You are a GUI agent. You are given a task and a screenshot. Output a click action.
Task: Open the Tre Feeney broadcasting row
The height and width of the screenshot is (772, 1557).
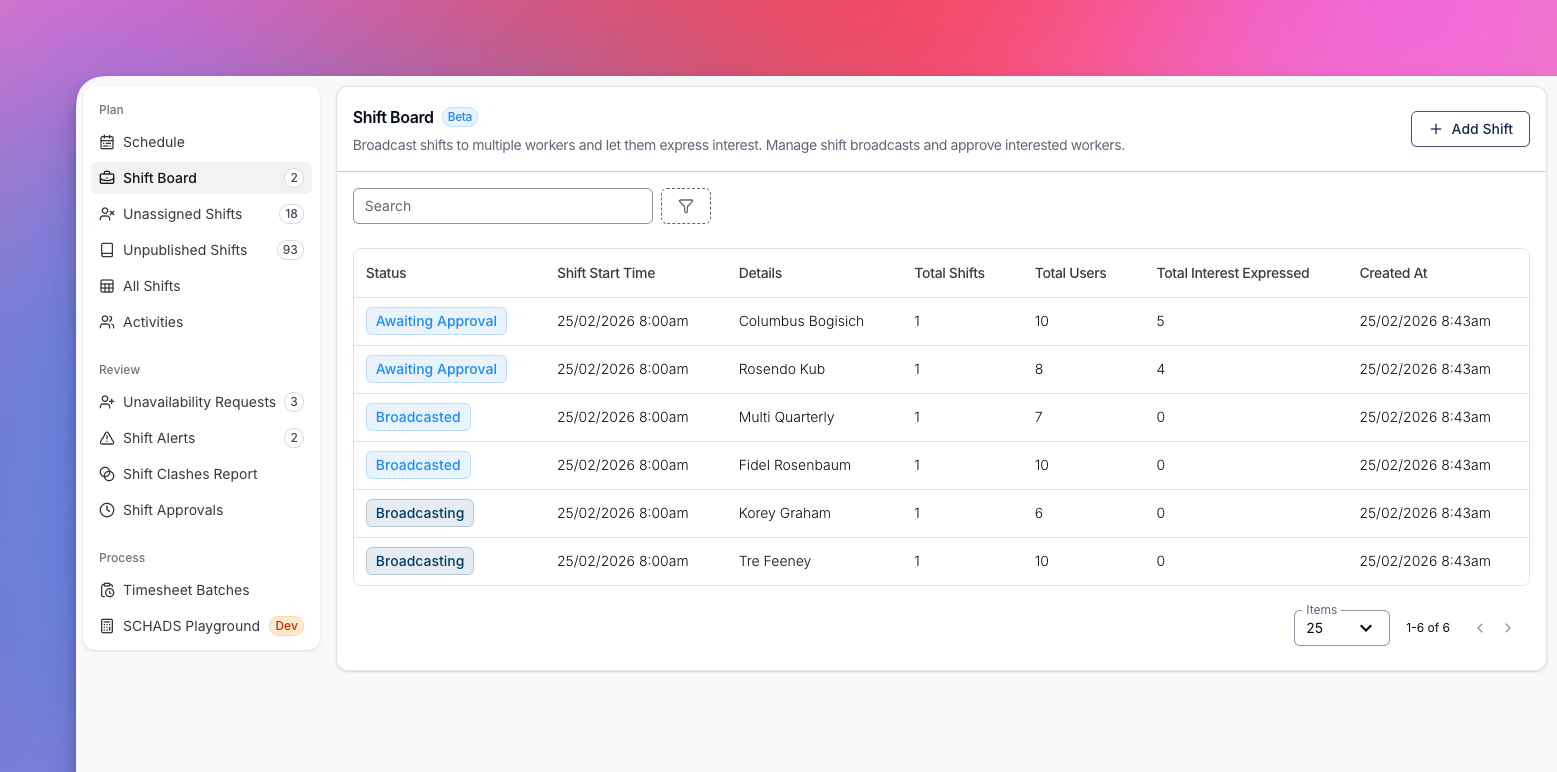(x=774, y=561)
